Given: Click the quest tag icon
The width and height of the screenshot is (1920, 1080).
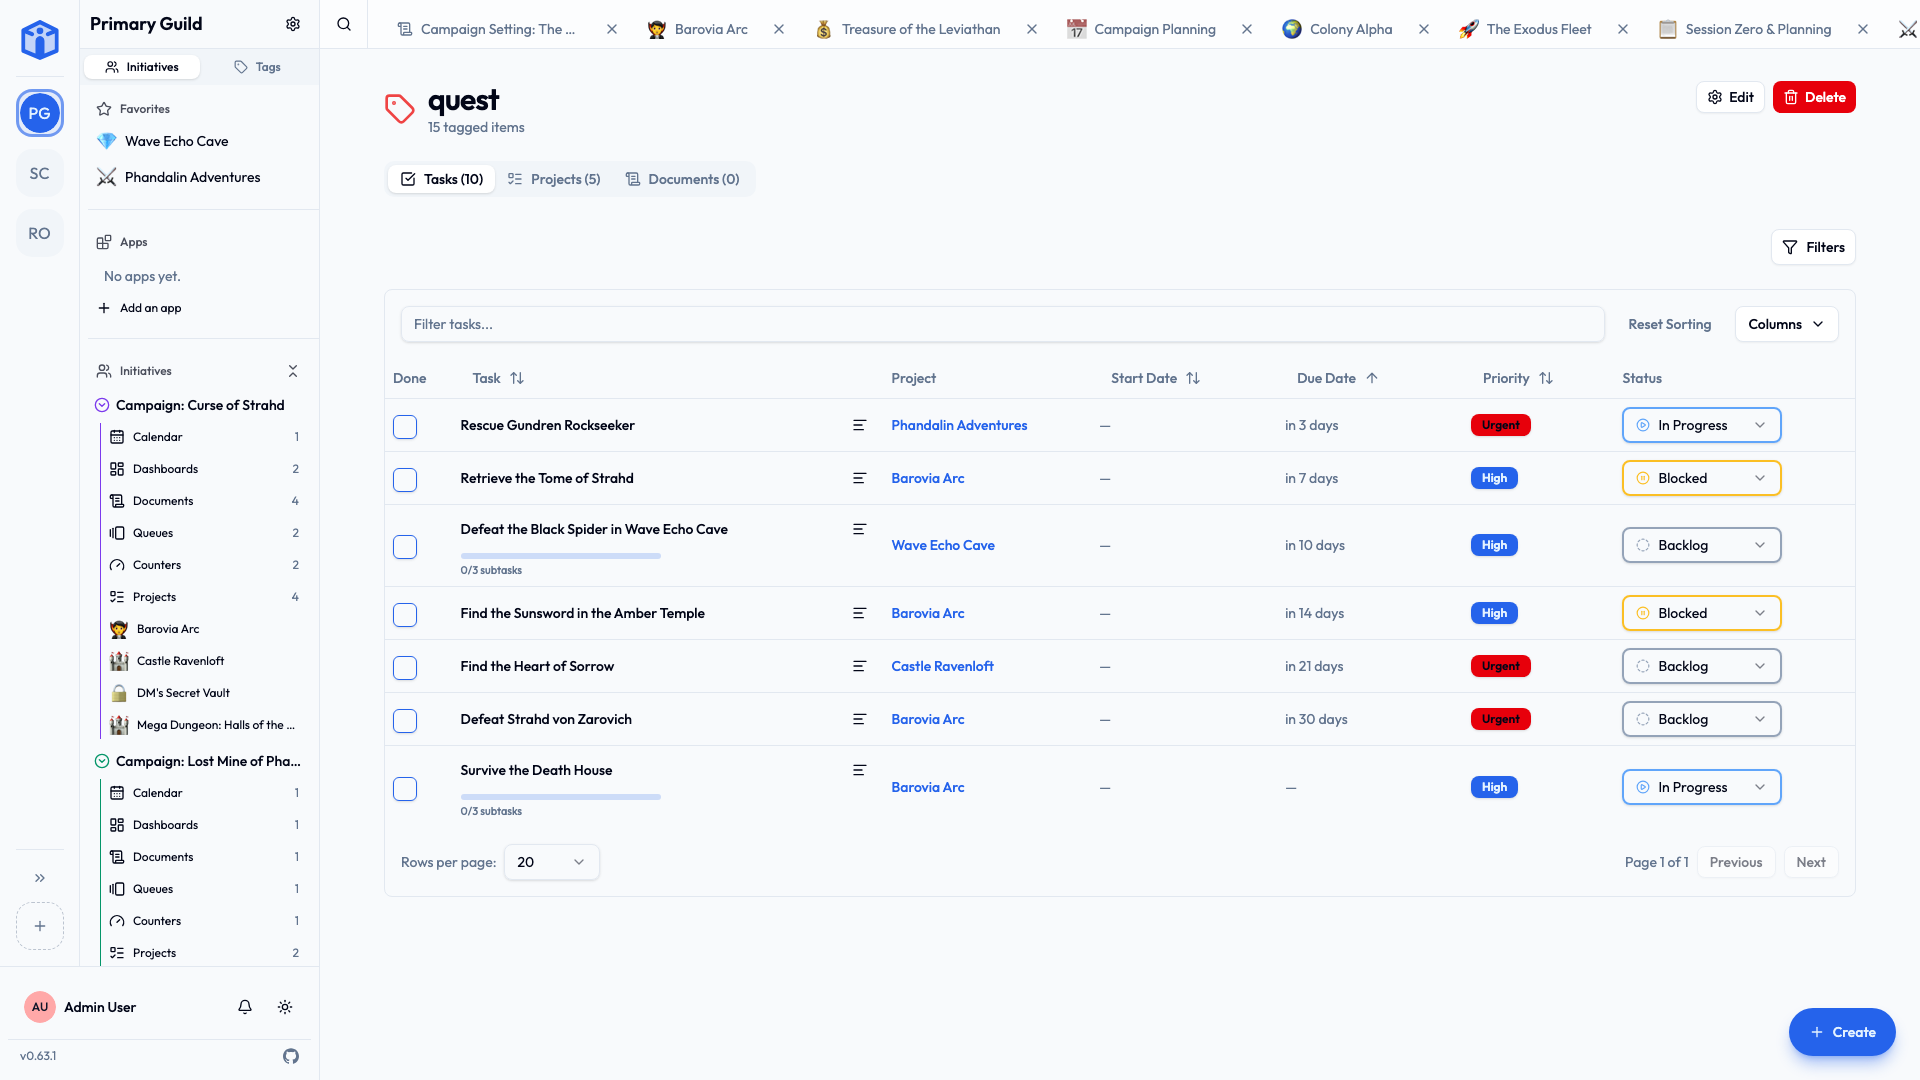Looking at the screenshot, I should (400, 109).
